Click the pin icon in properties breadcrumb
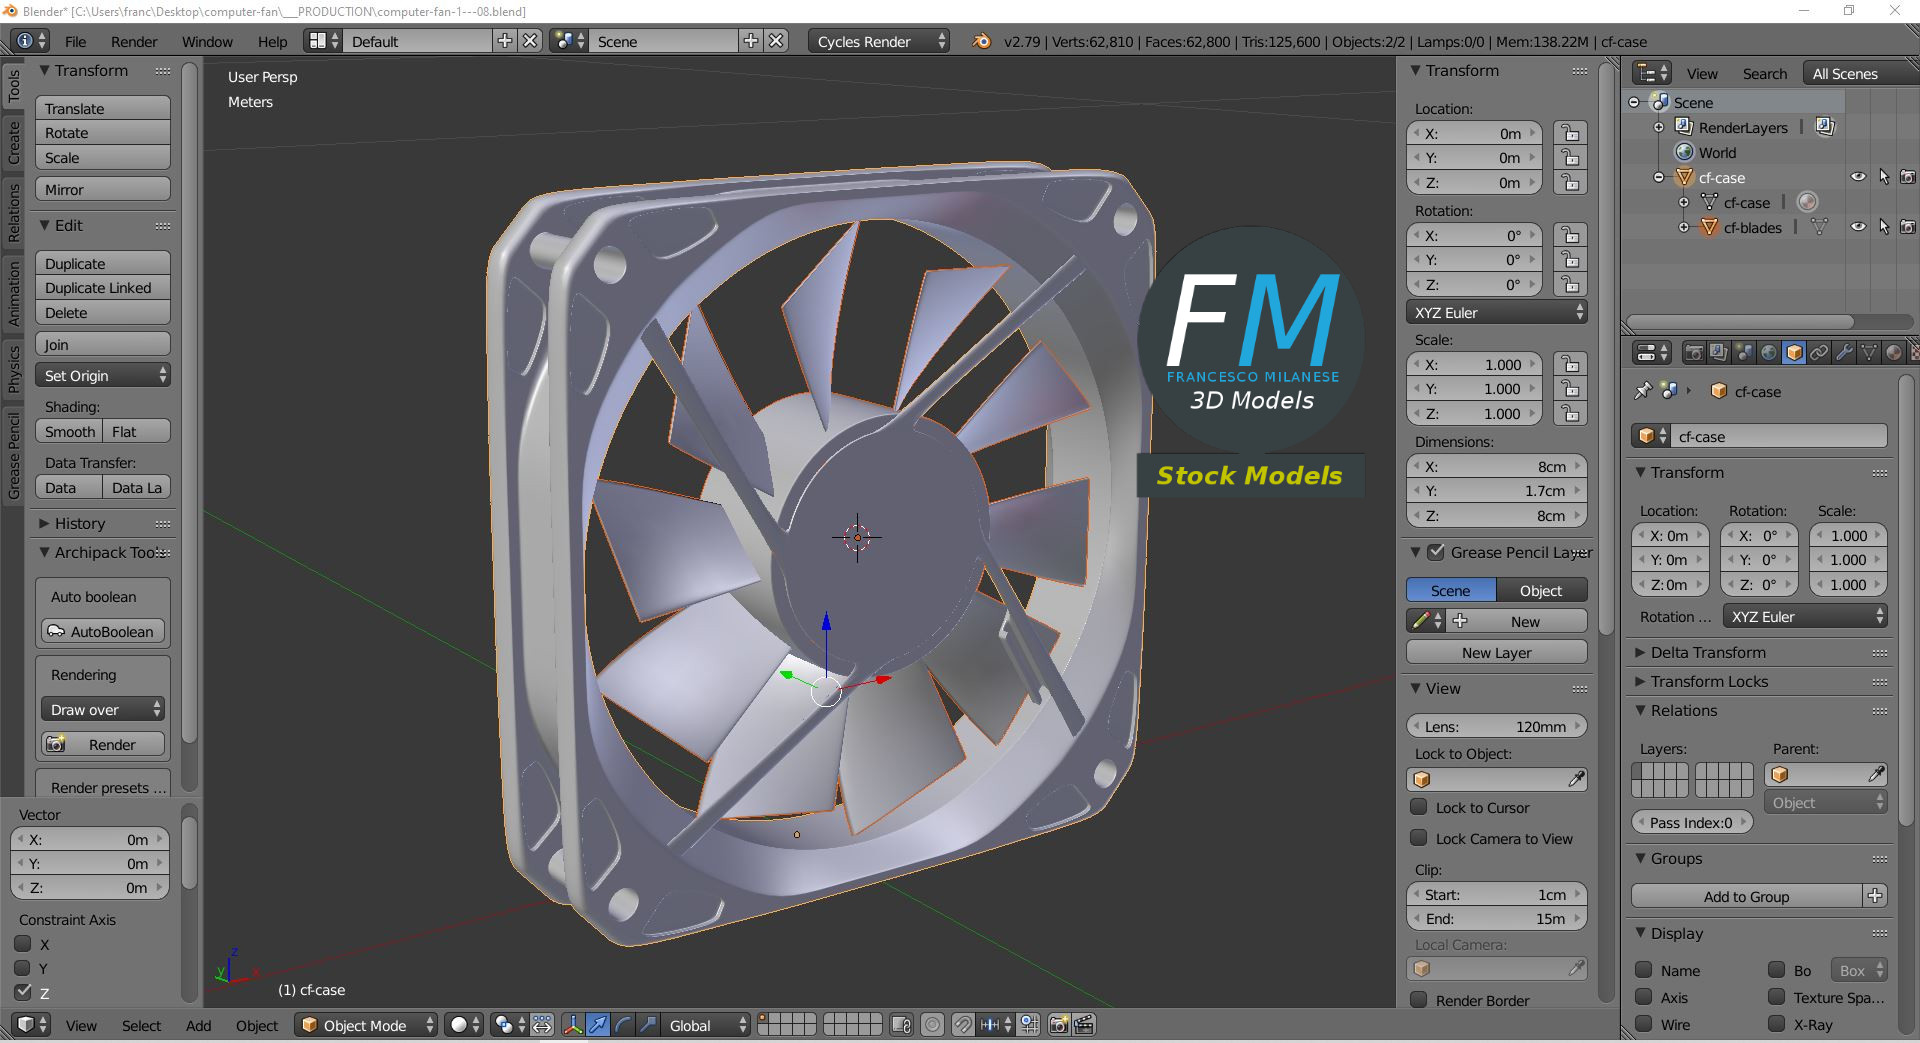 click(x=1642, y=391)
